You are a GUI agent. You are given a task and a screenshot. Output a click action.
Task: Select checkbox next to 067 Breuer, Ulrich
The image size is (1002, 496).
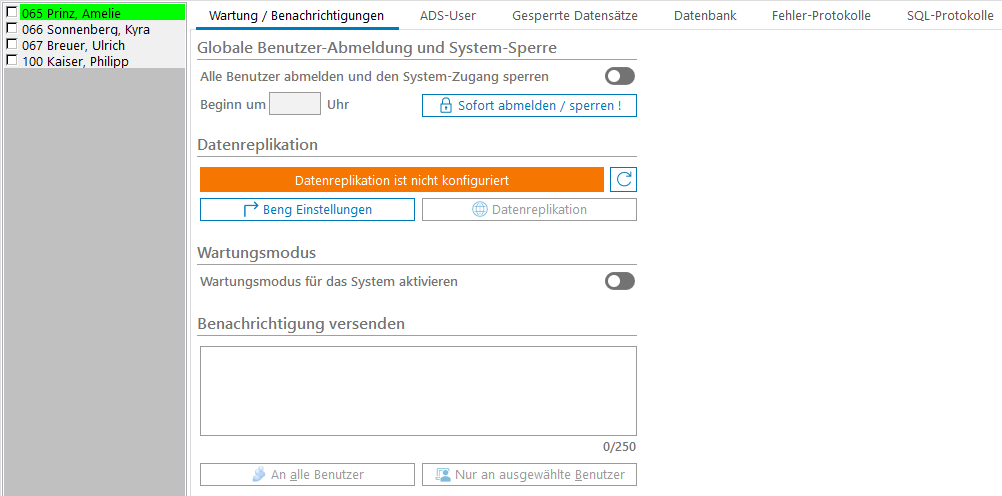12,45
